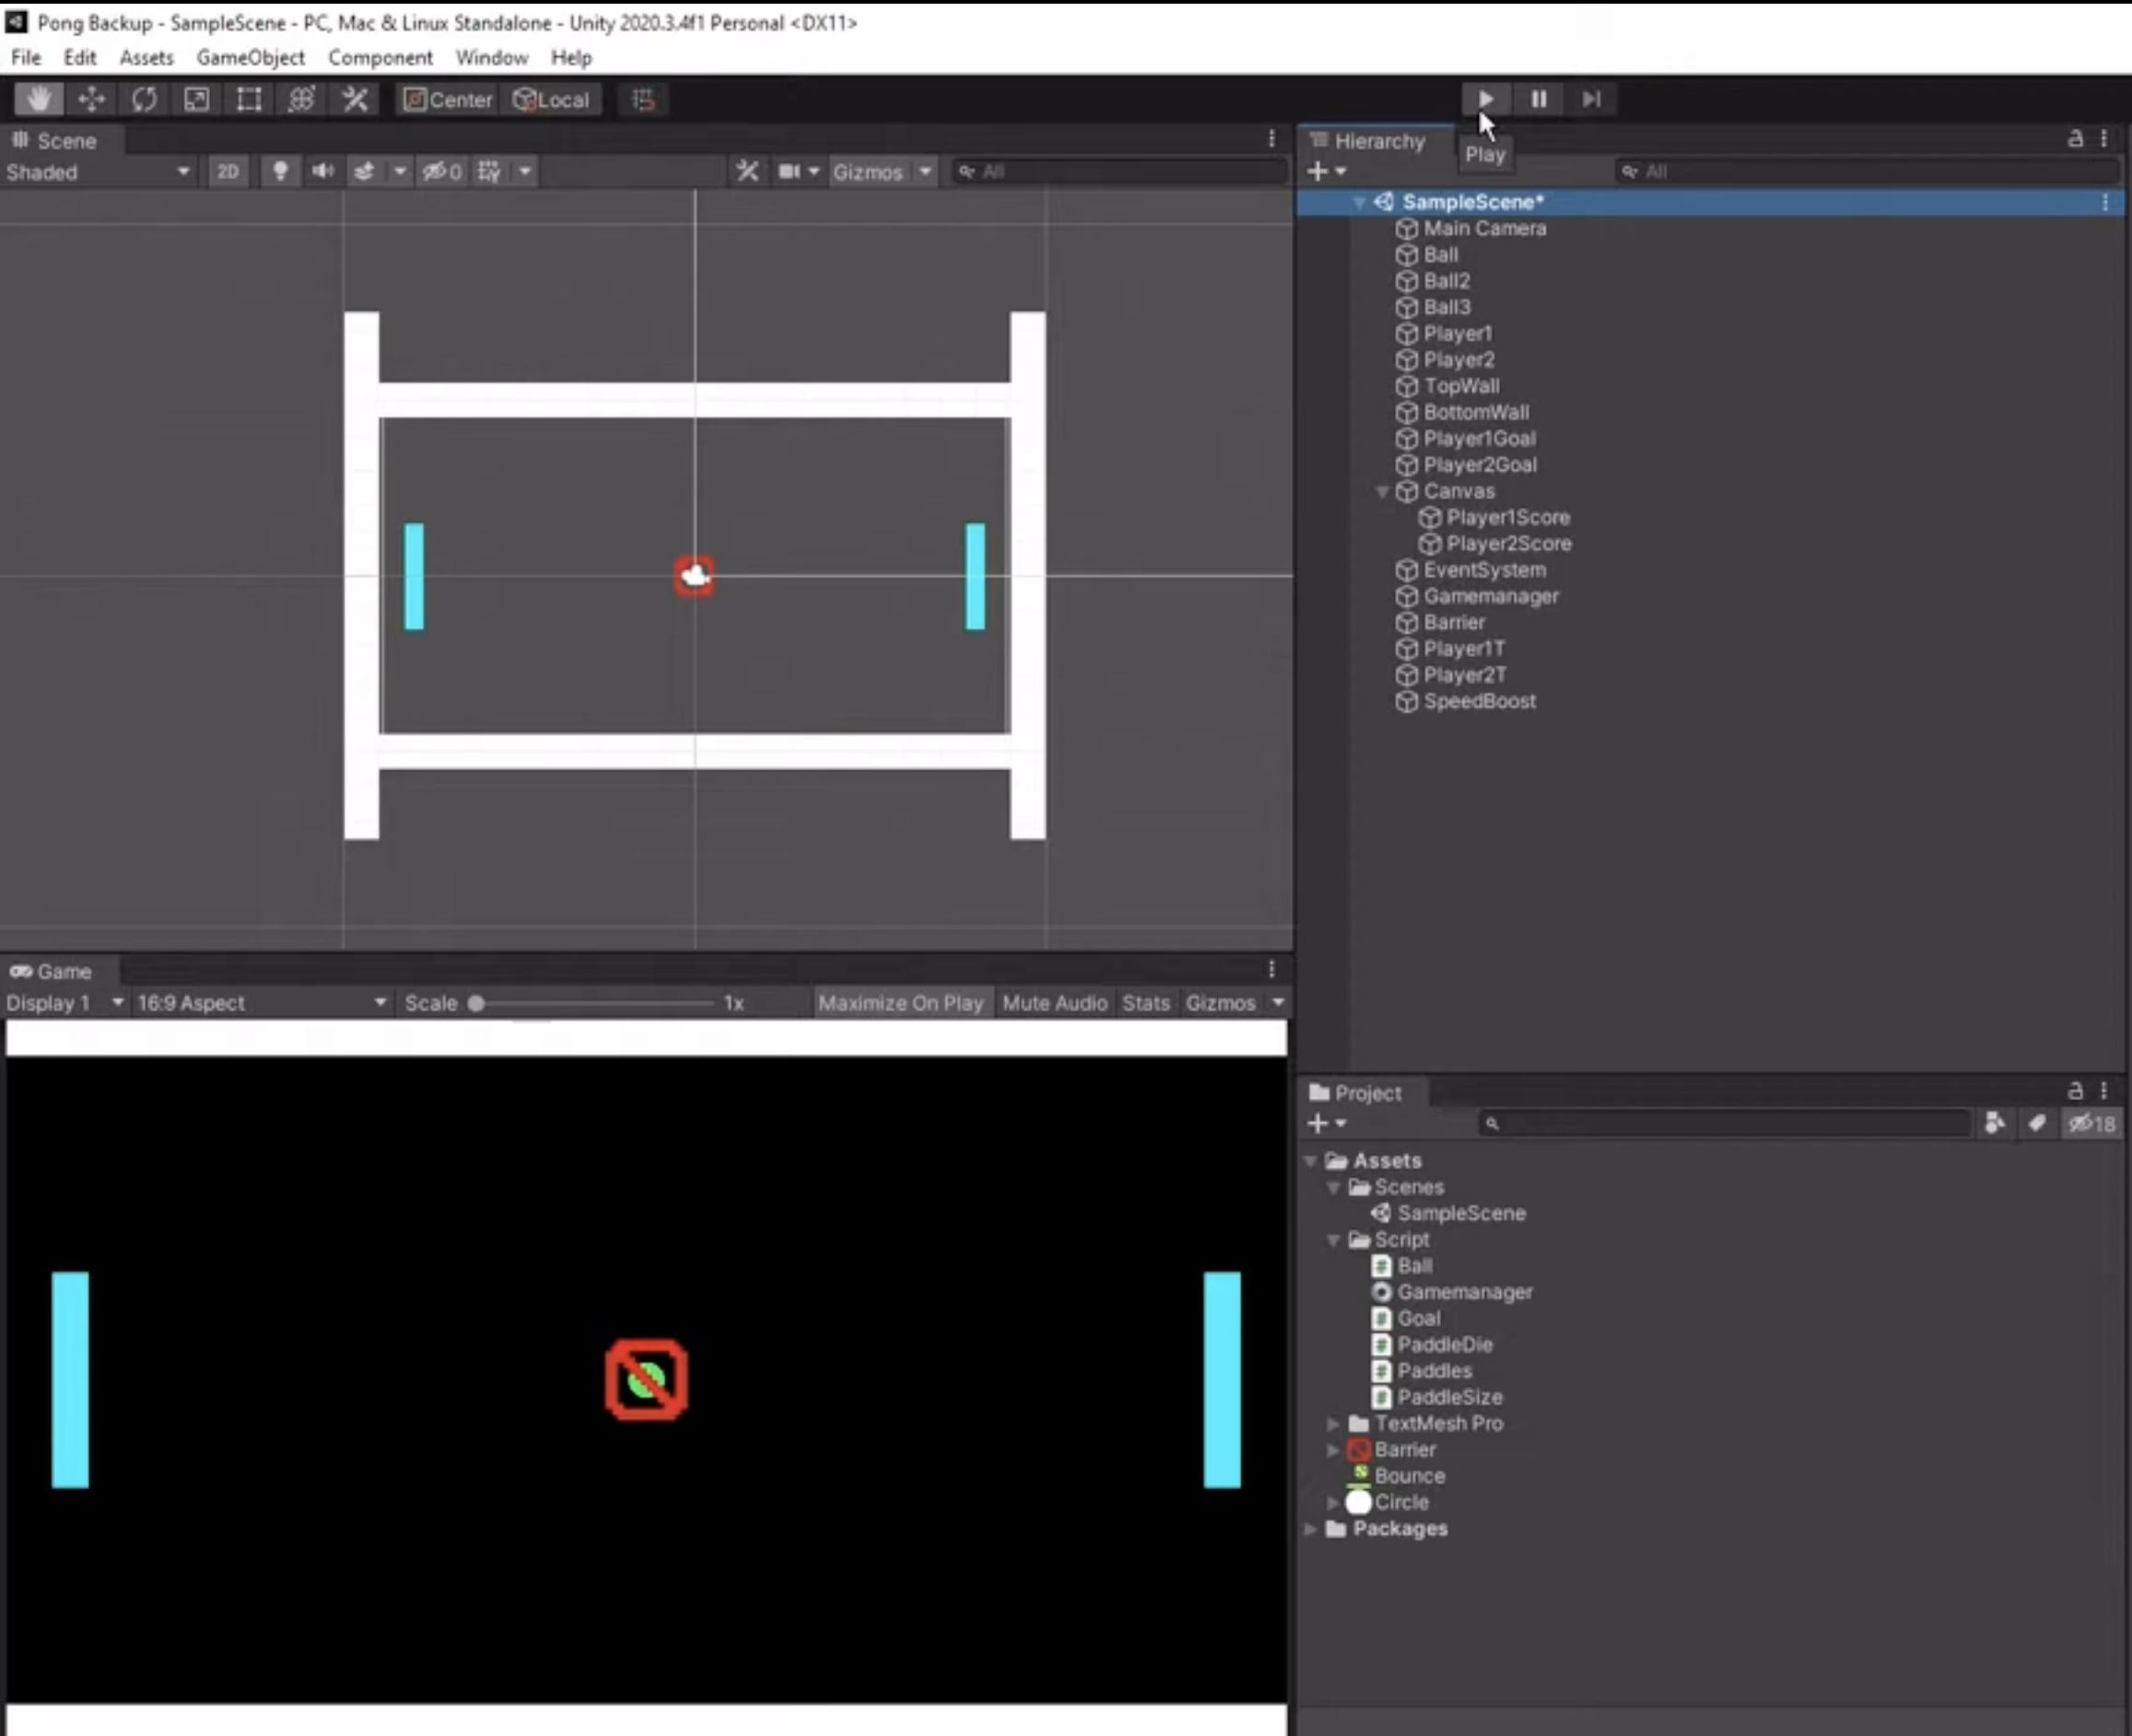Screen dimensions: 2132x1736
Task: Select the Rotate tool
Action: point(144,99)
